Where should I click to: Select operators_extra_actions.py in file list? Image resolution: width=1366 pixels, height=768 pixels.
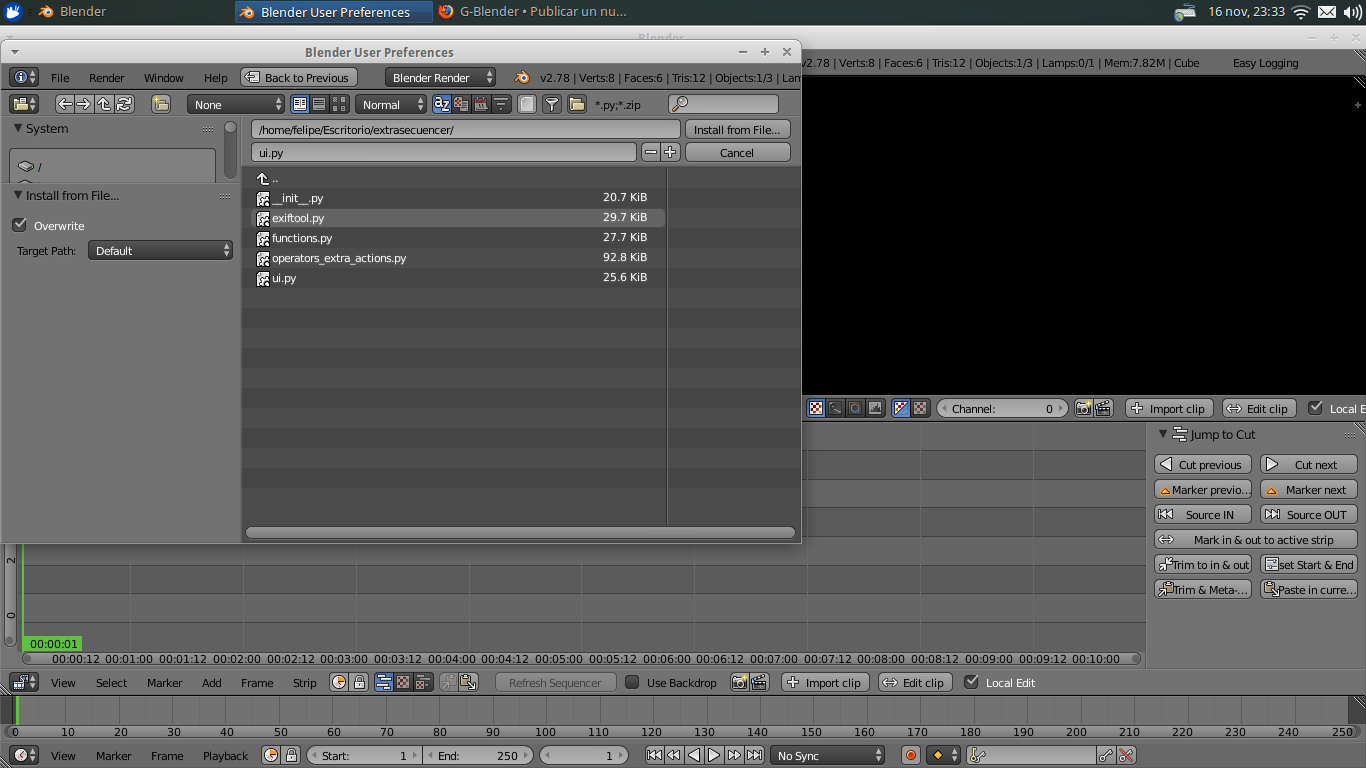[457, 257]
